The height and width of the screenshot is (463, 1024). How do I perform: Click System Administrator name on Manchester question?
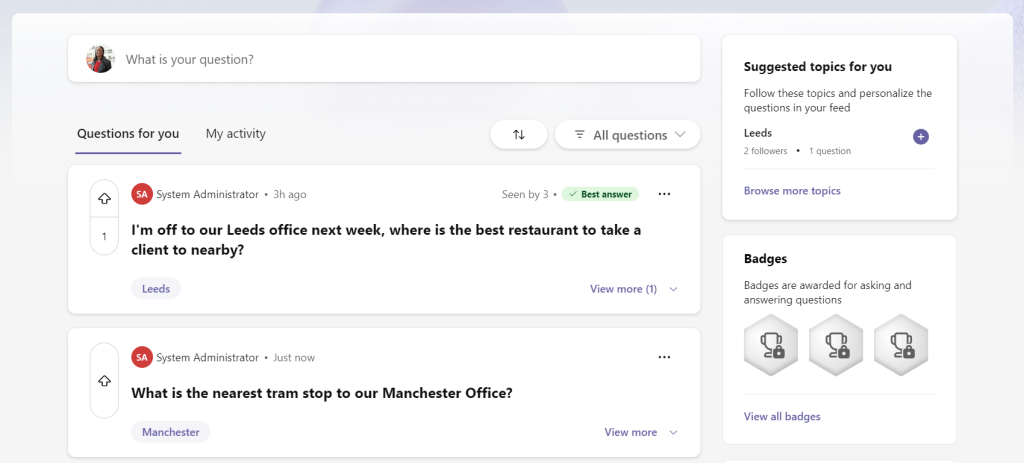(208, 358)
